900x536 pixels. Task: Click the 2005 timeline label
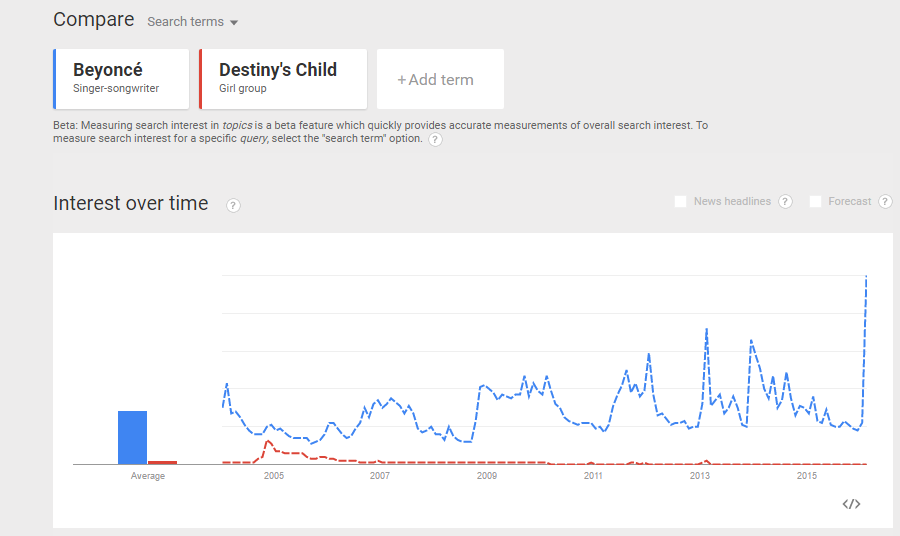[x=274, y=476]
